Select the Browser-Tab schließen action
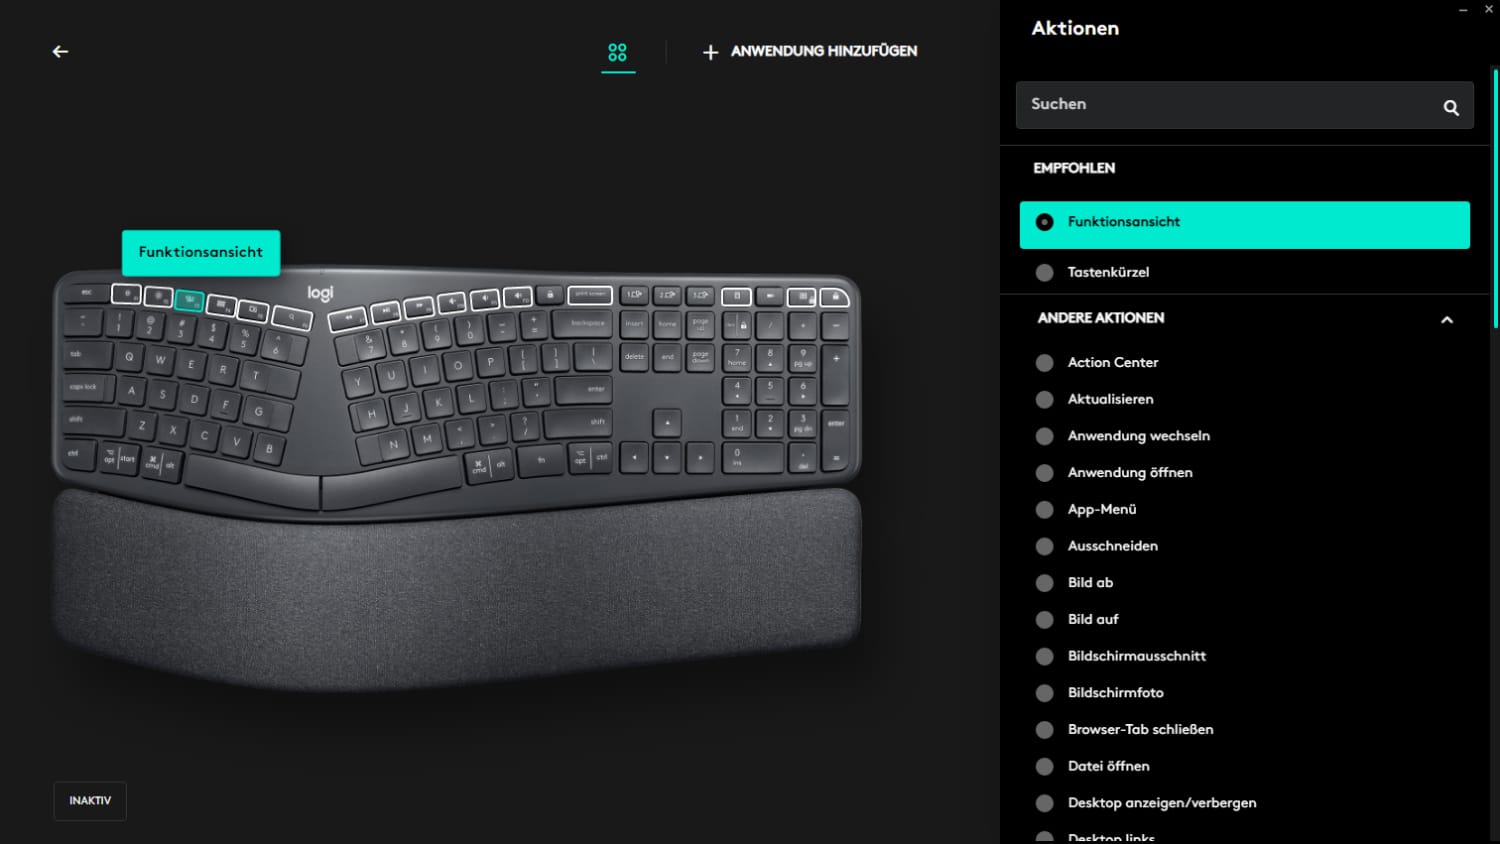The width and height of the screenshot is (1500, 844). click(1140, 729)
